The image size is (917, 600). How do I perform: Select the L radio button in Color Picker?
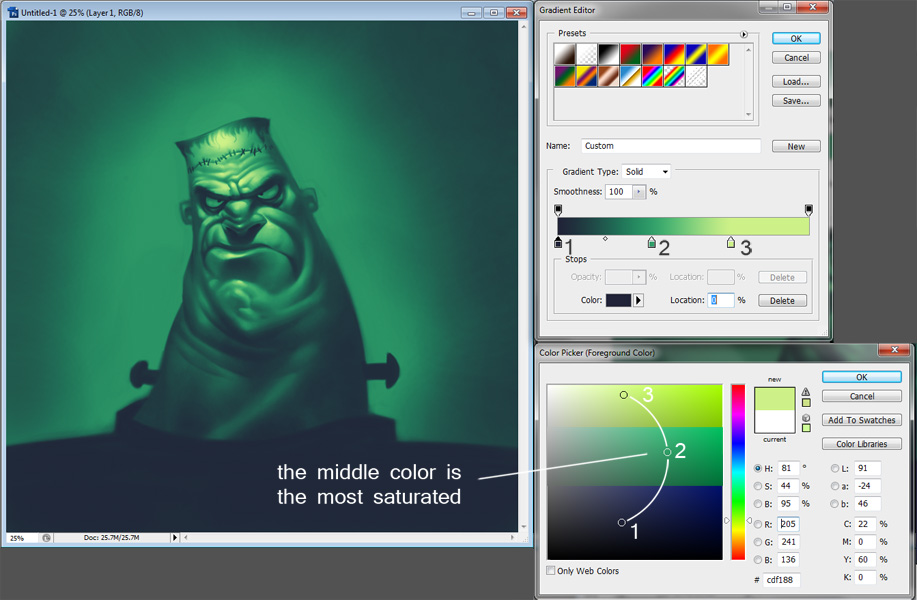[835, 468]
